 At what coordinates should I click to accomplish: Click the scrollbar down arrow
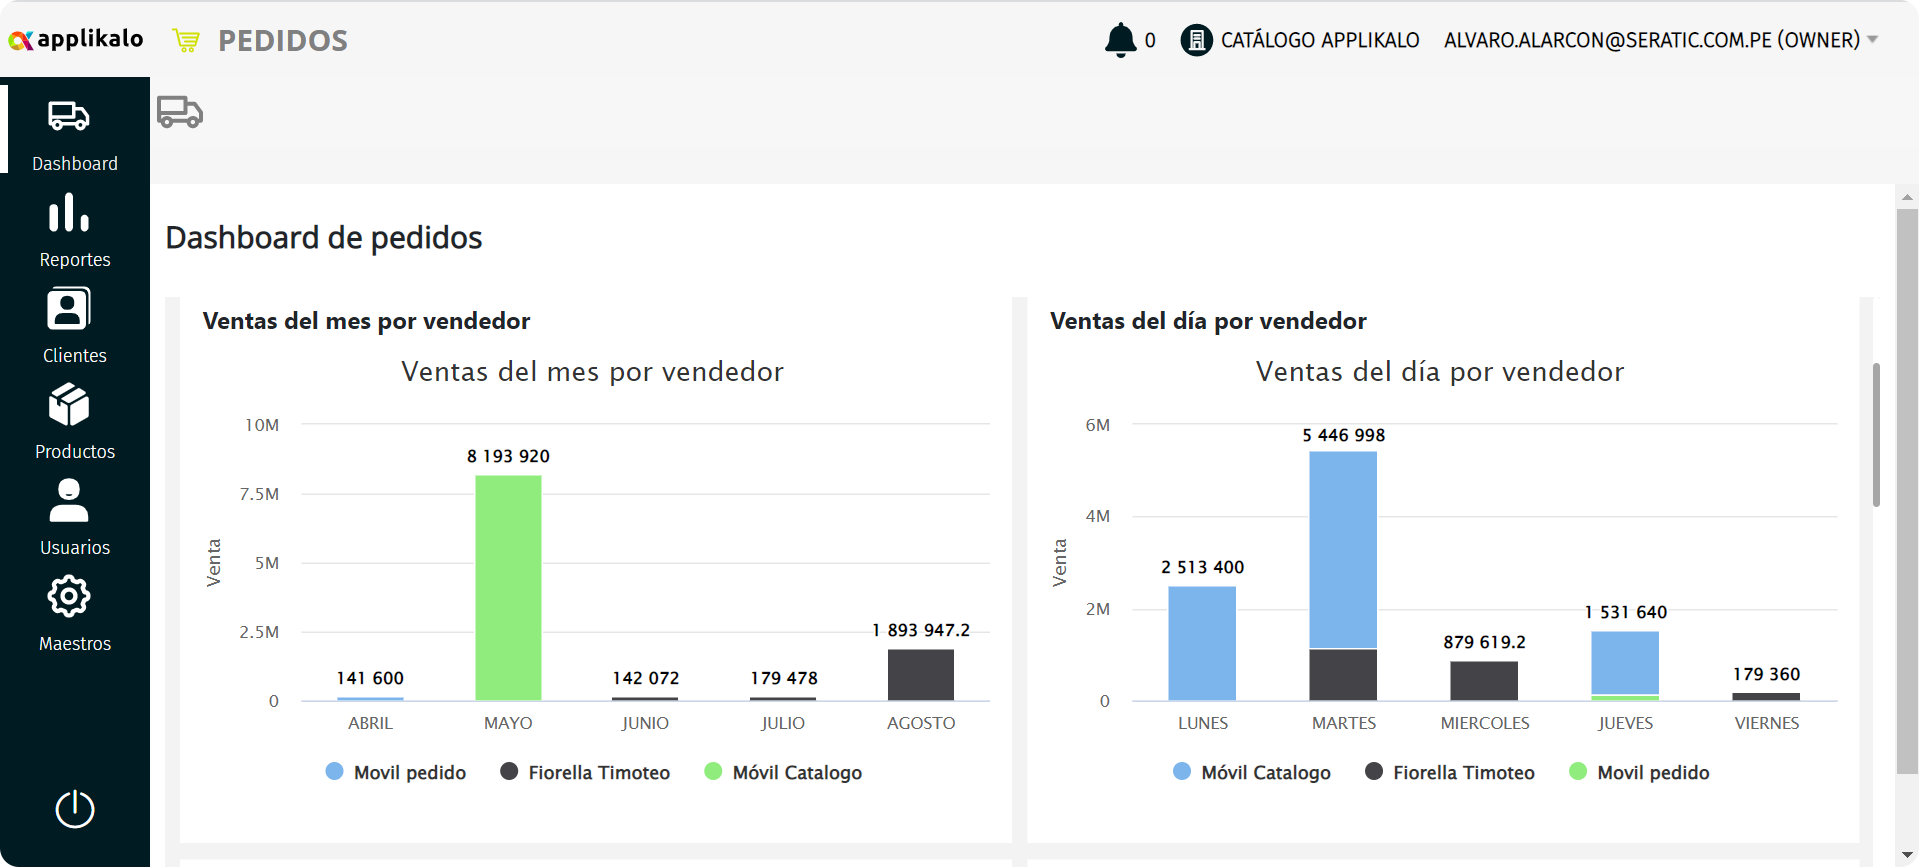(1907, 856)
